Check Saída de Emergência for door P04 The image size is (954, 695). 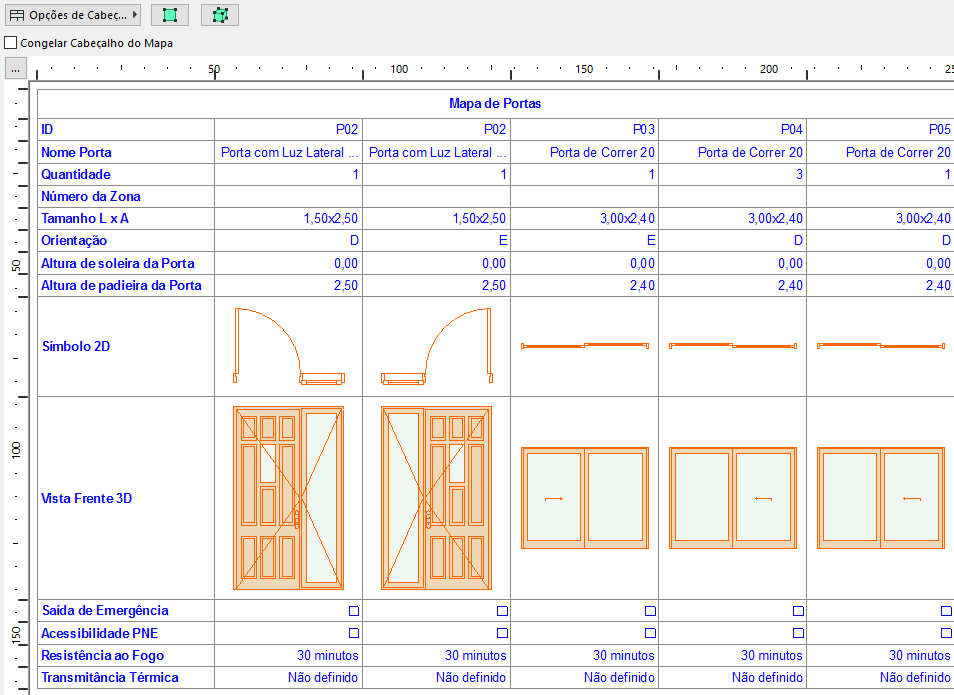[x=797, y=609]
